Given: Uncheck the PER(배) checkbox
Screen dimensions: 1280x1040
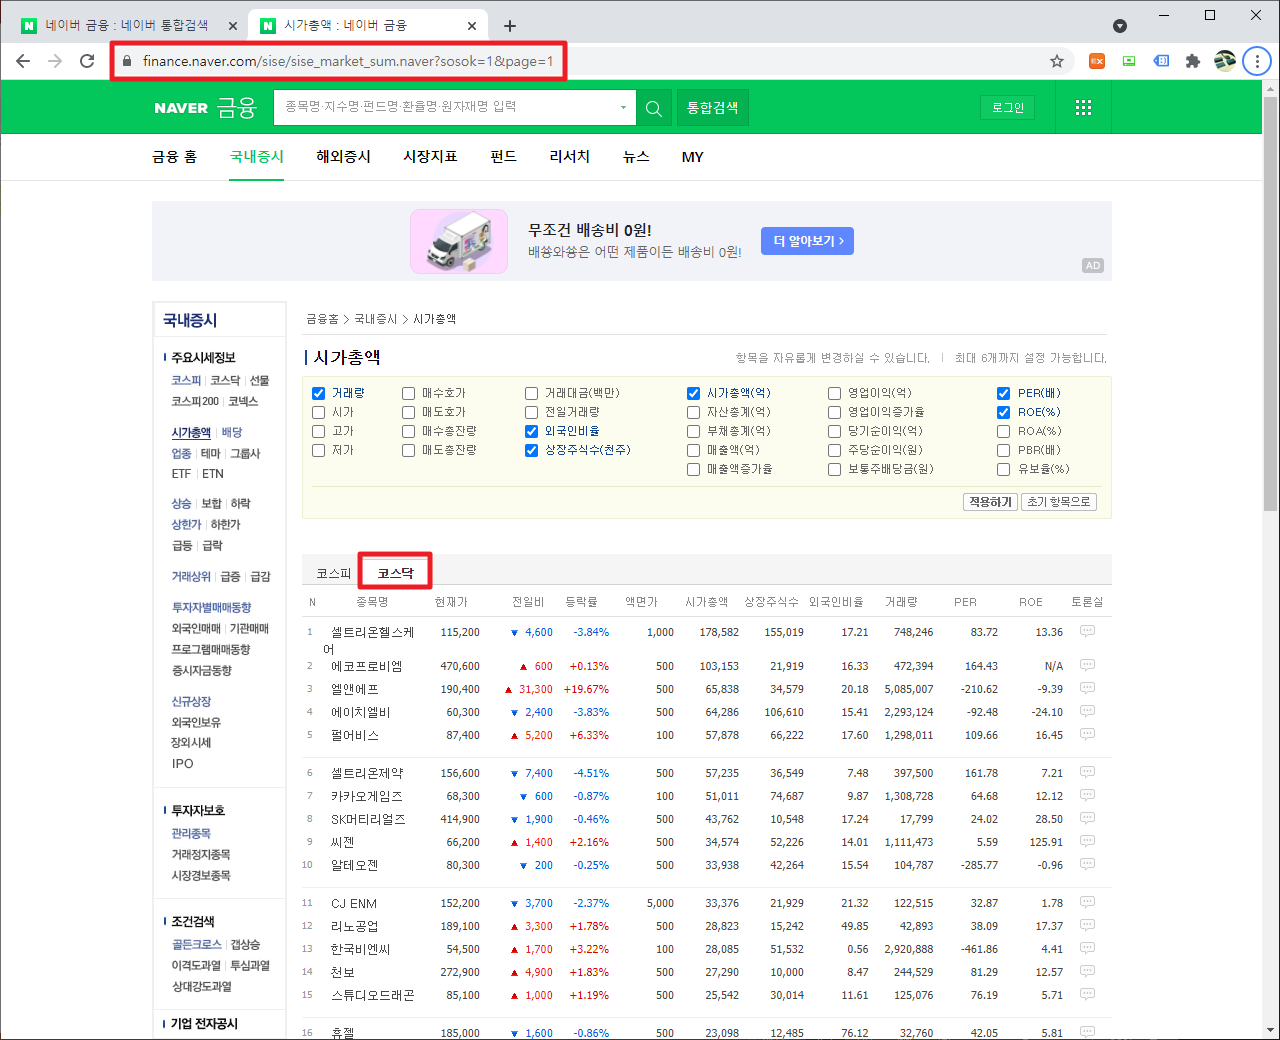Looking at the screenshot, I should 1003,393.
